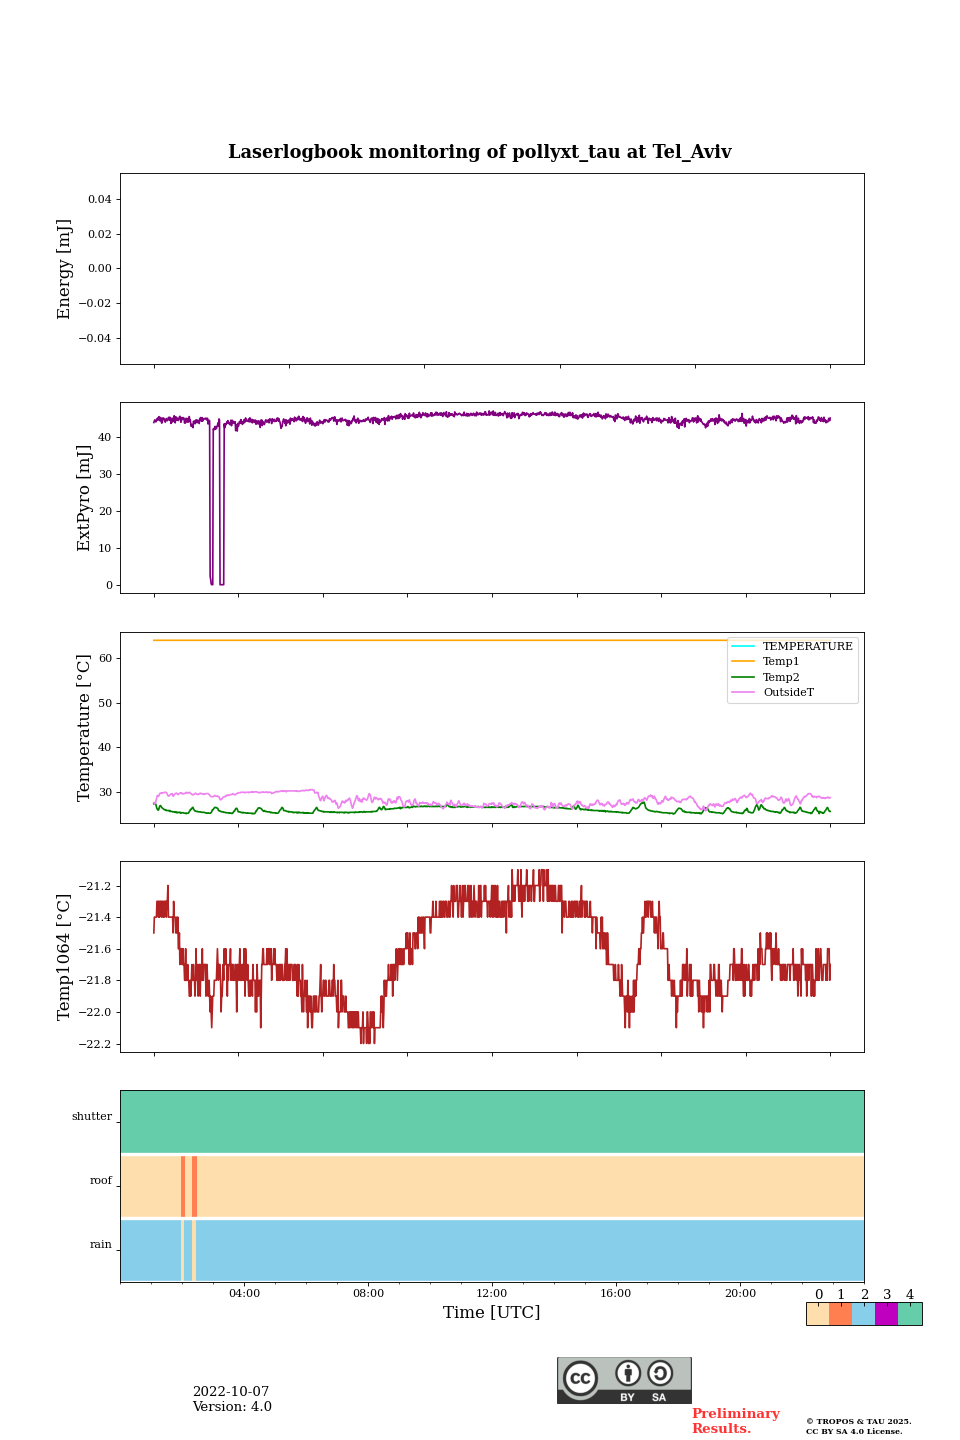960x1440 pixels.
Task: Click the SA share-alike icon
Action: click(x=660, y=1373)
